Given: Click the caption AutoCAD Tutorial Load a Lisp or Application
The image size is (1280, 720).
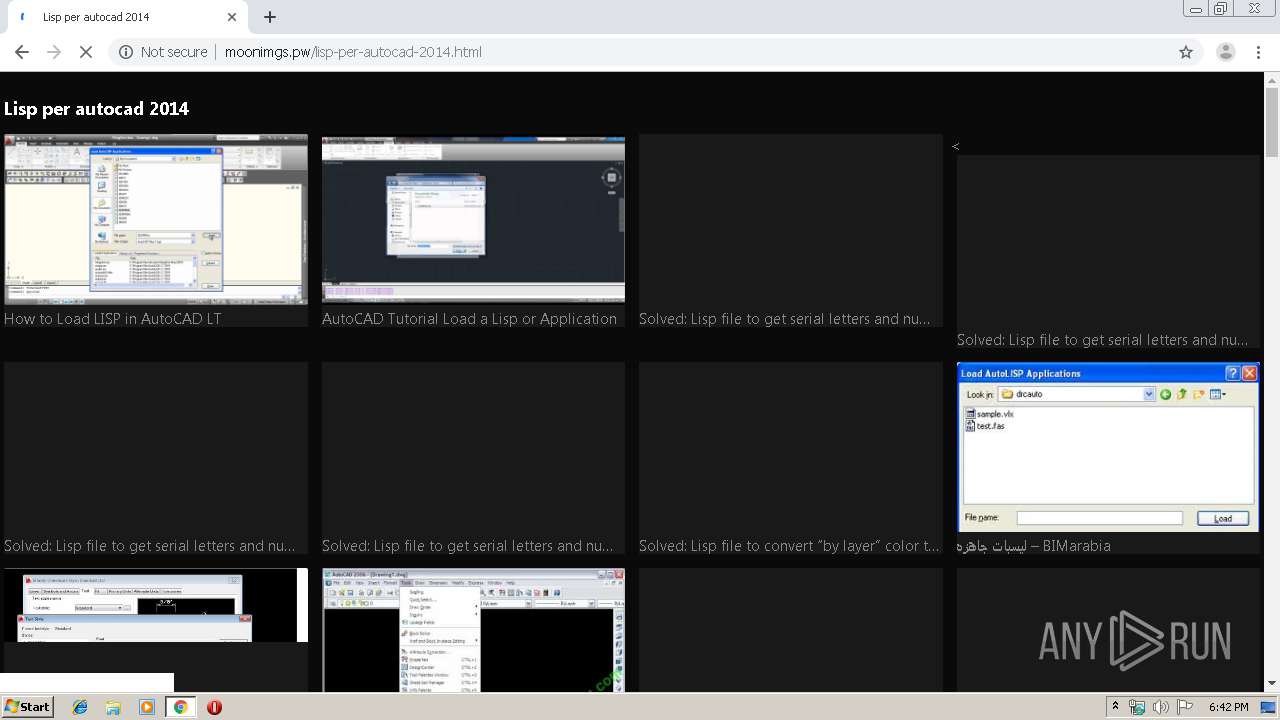Looking at the screenshot, I should 469,319.
